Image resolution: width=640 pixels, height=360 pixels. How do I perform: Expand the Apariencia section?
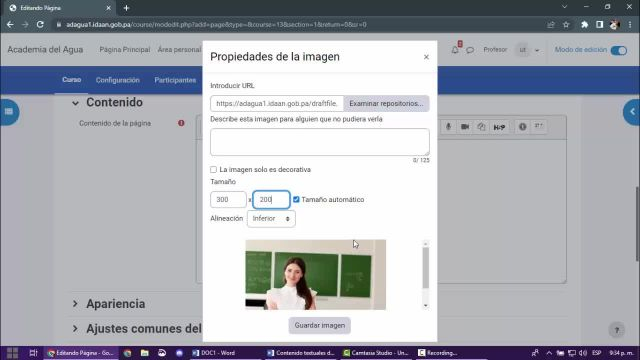tap(75, 304)
